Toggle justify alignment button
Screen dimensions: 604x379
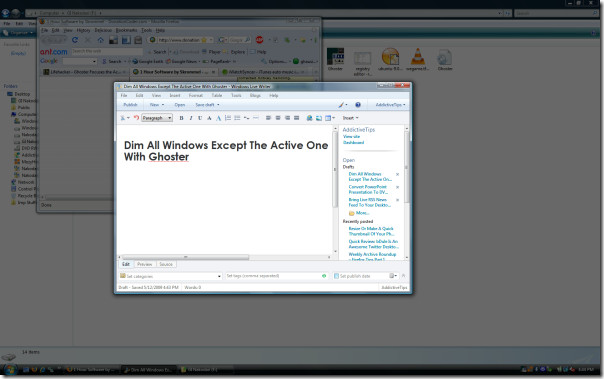296,118
